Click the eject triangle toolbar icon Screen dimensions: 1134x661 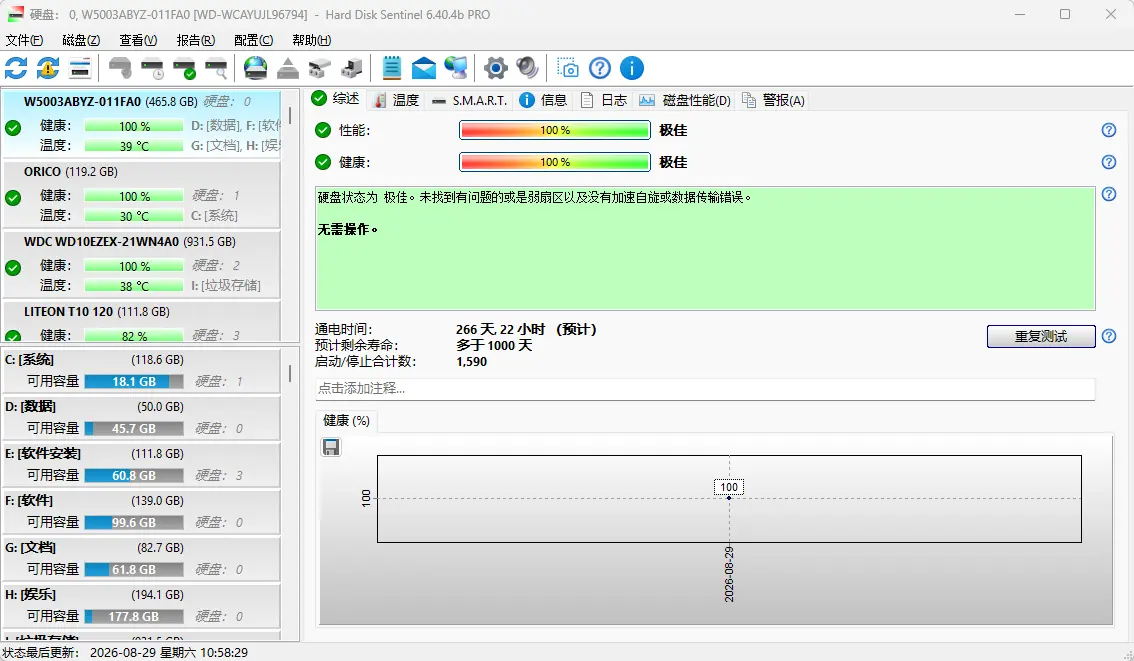(288, 69)
